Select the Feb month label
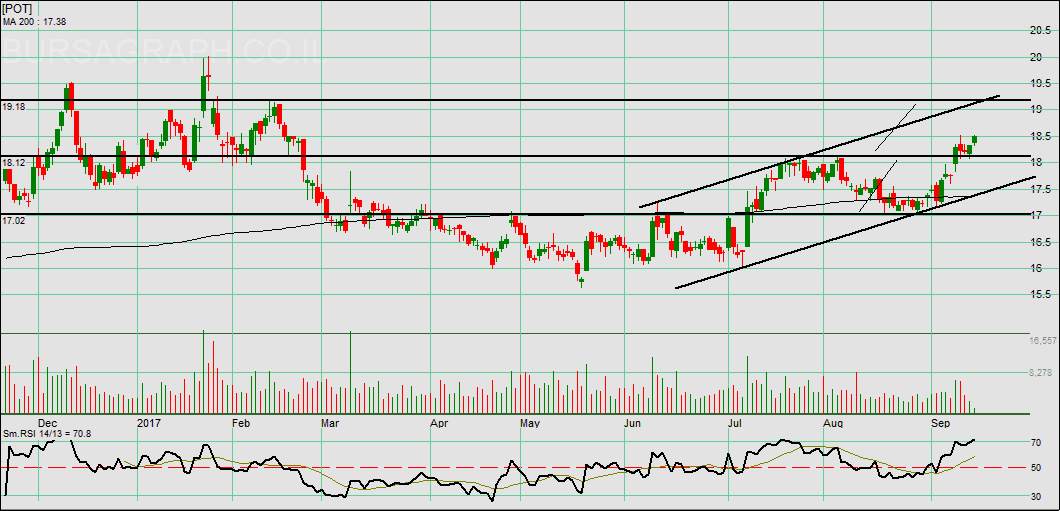 coord(241,423)
